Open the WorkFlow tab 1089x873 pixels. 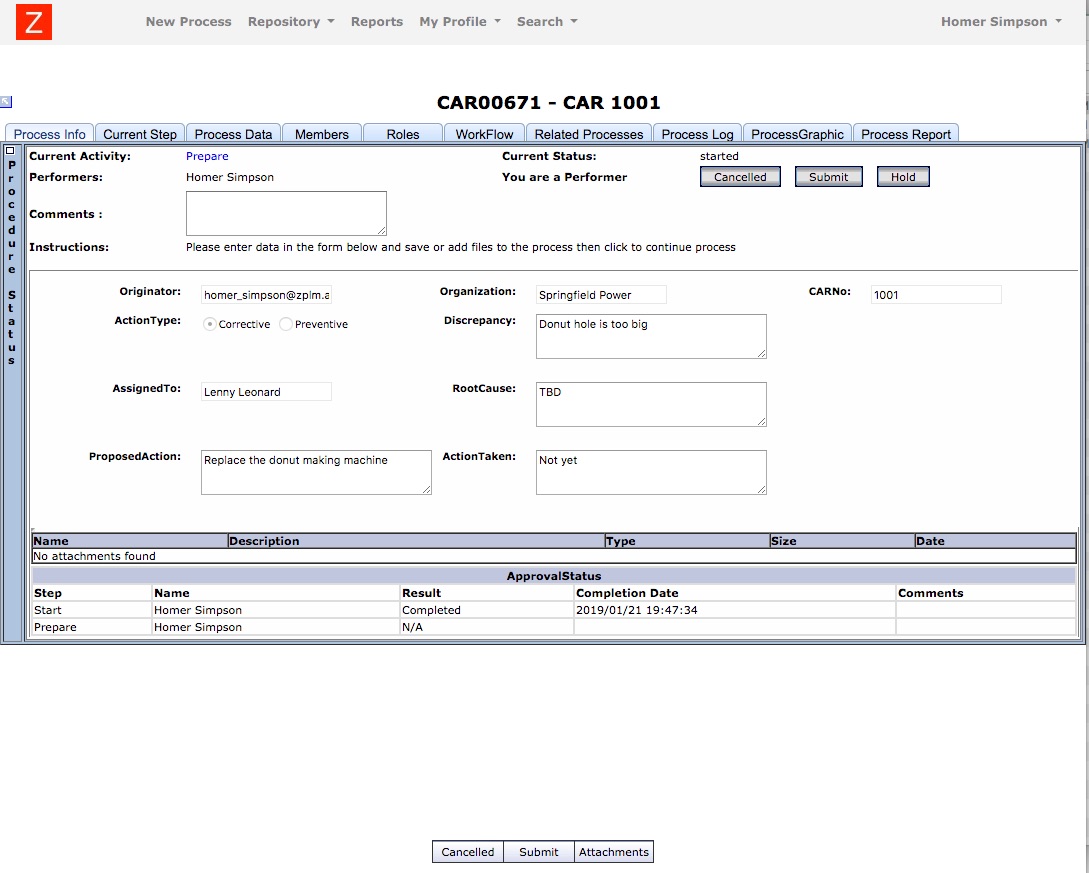point(484,133)
